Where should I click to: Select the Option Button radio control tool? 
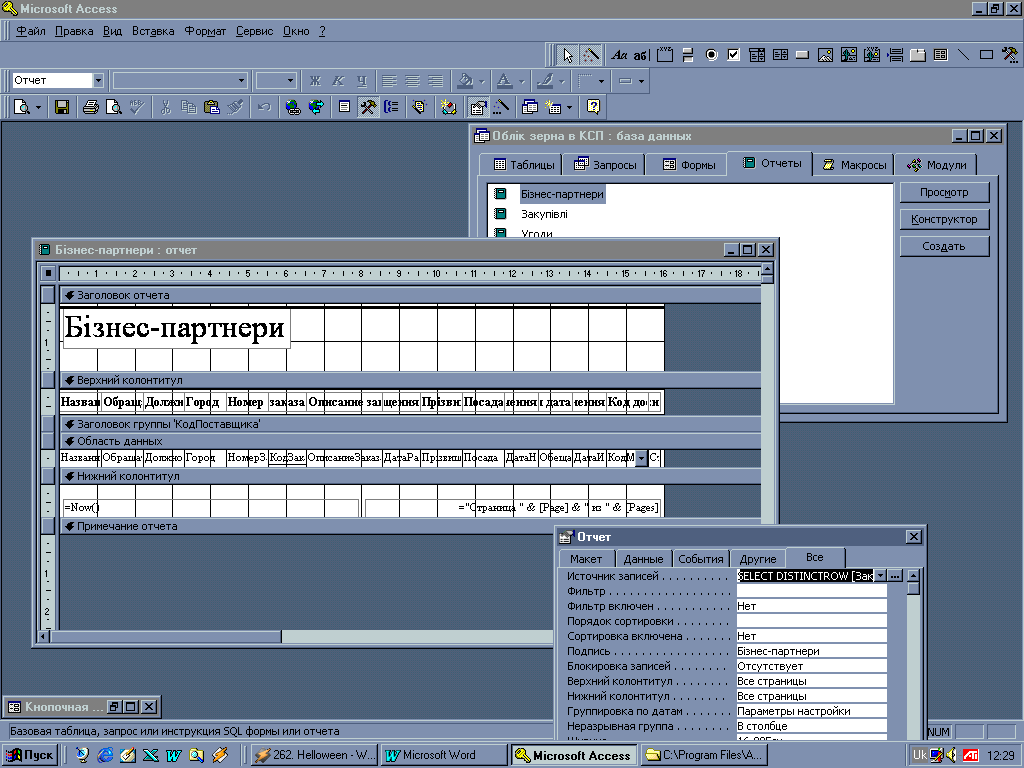click(712, 55)
